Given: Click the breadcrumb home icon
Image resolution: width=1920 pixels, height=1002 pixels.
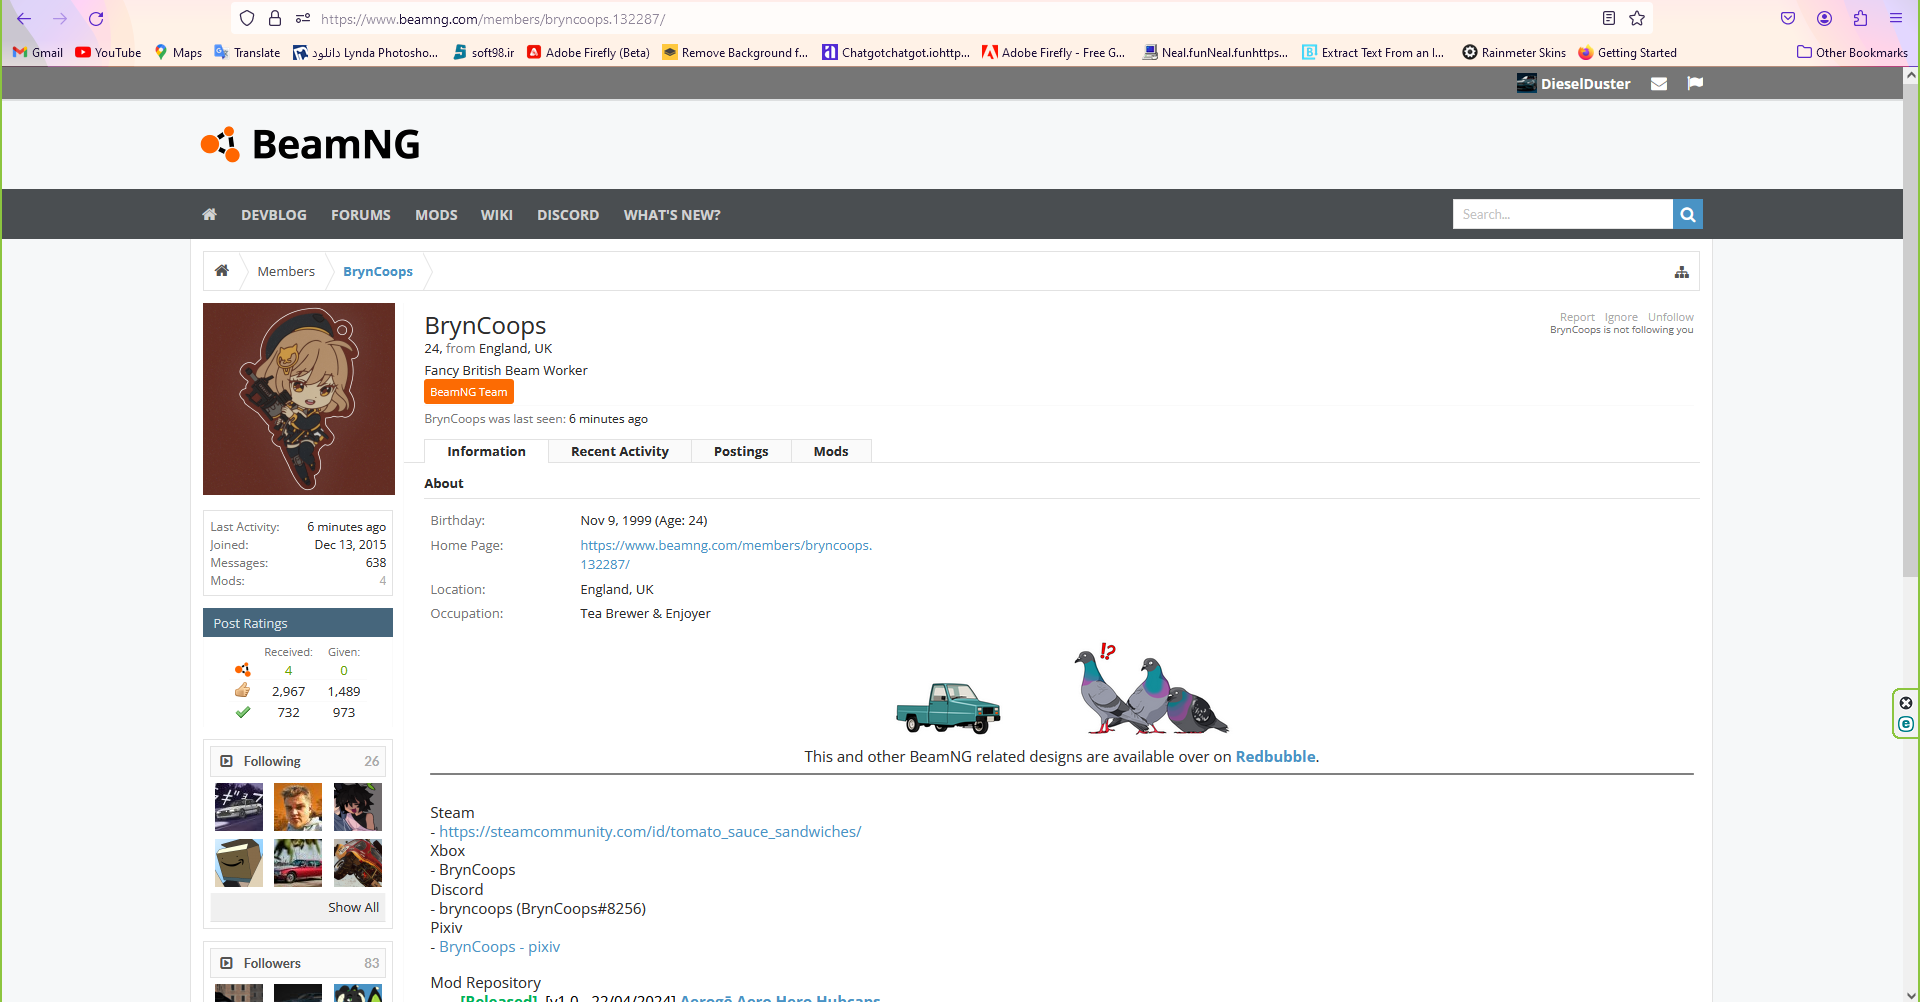Looking at the screenshot, I should click(222, 271).
